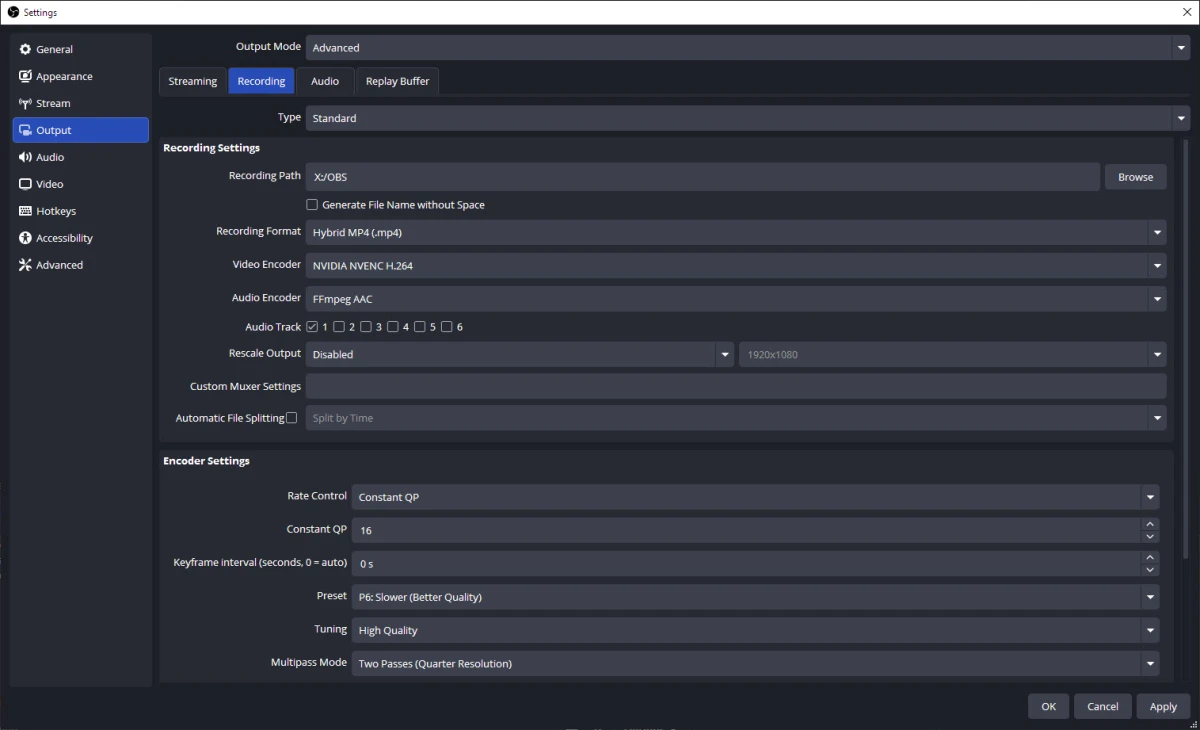Open the Preset dropdown
1200x730 pixels.
[755, 597]
